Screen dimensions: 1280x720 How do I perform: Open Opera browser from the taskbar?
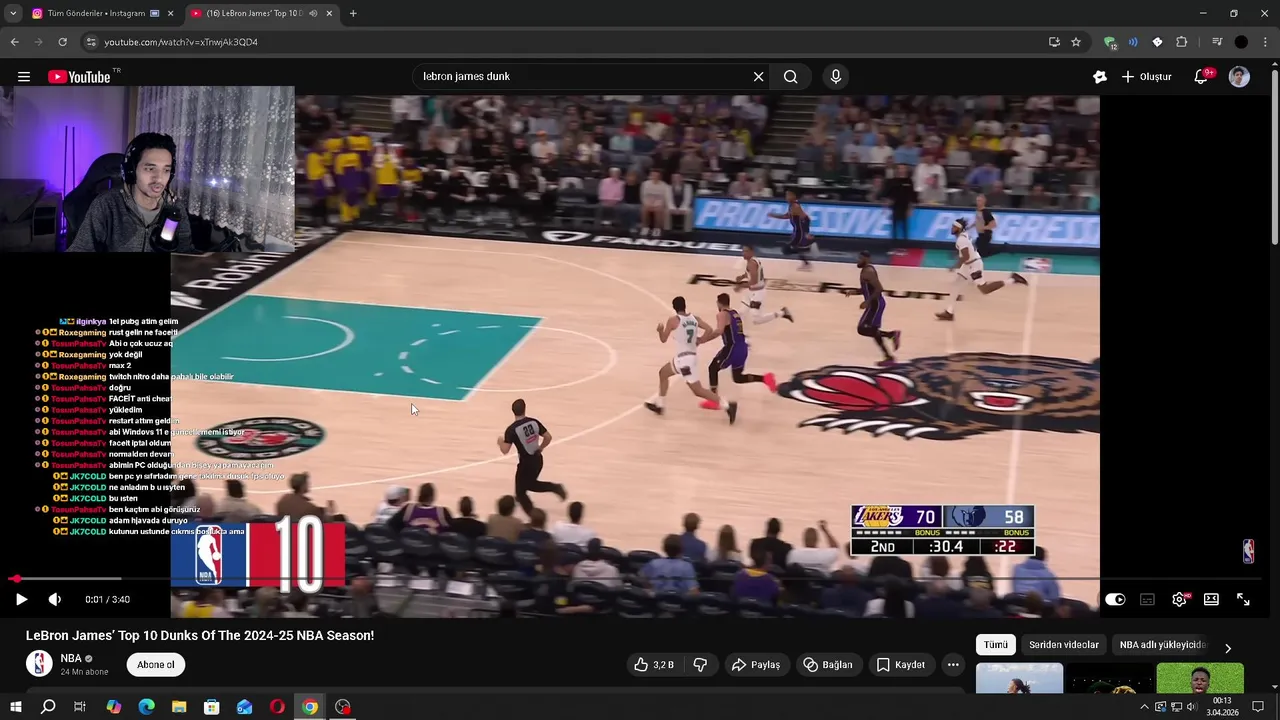point(277,707)
